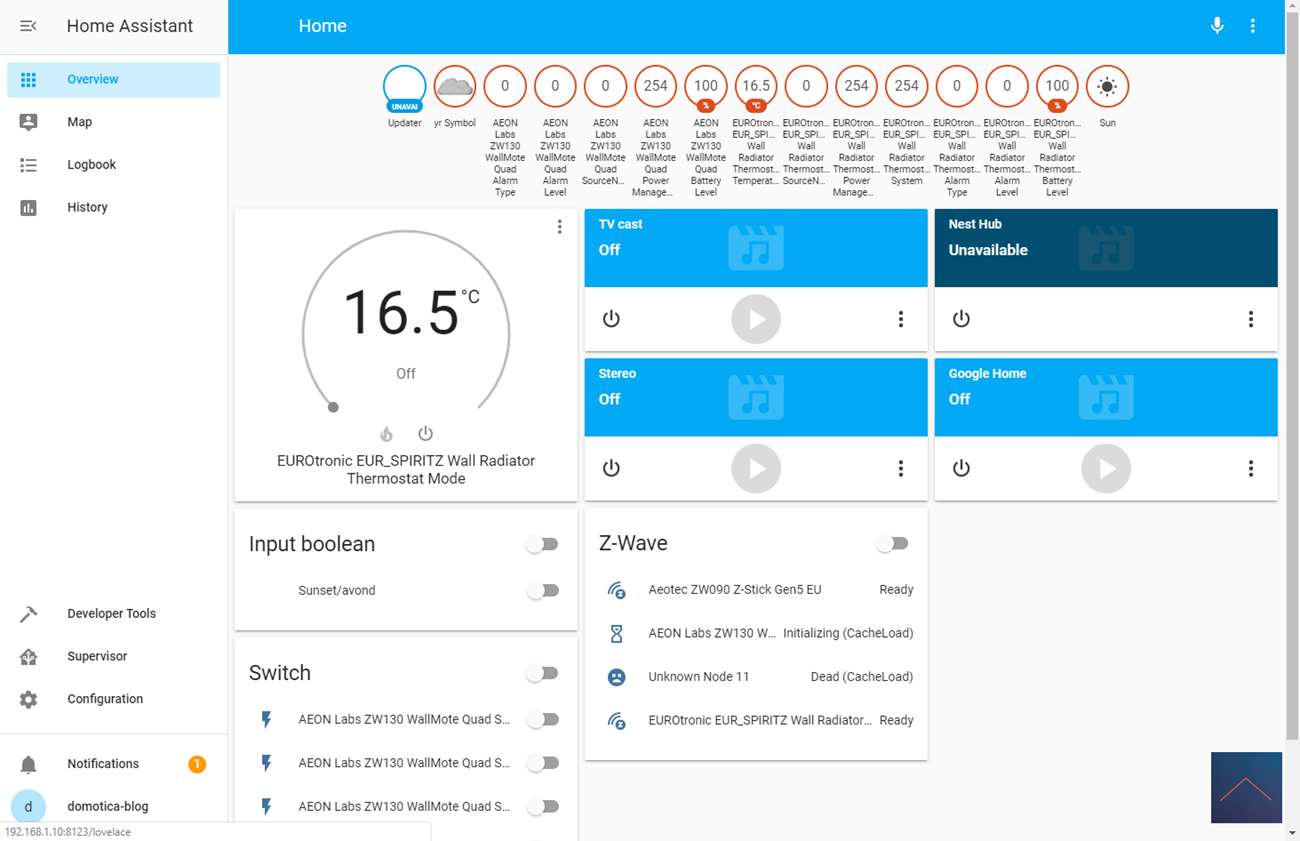
Task: Open Logbook in the sidebar
Action: 91,165
